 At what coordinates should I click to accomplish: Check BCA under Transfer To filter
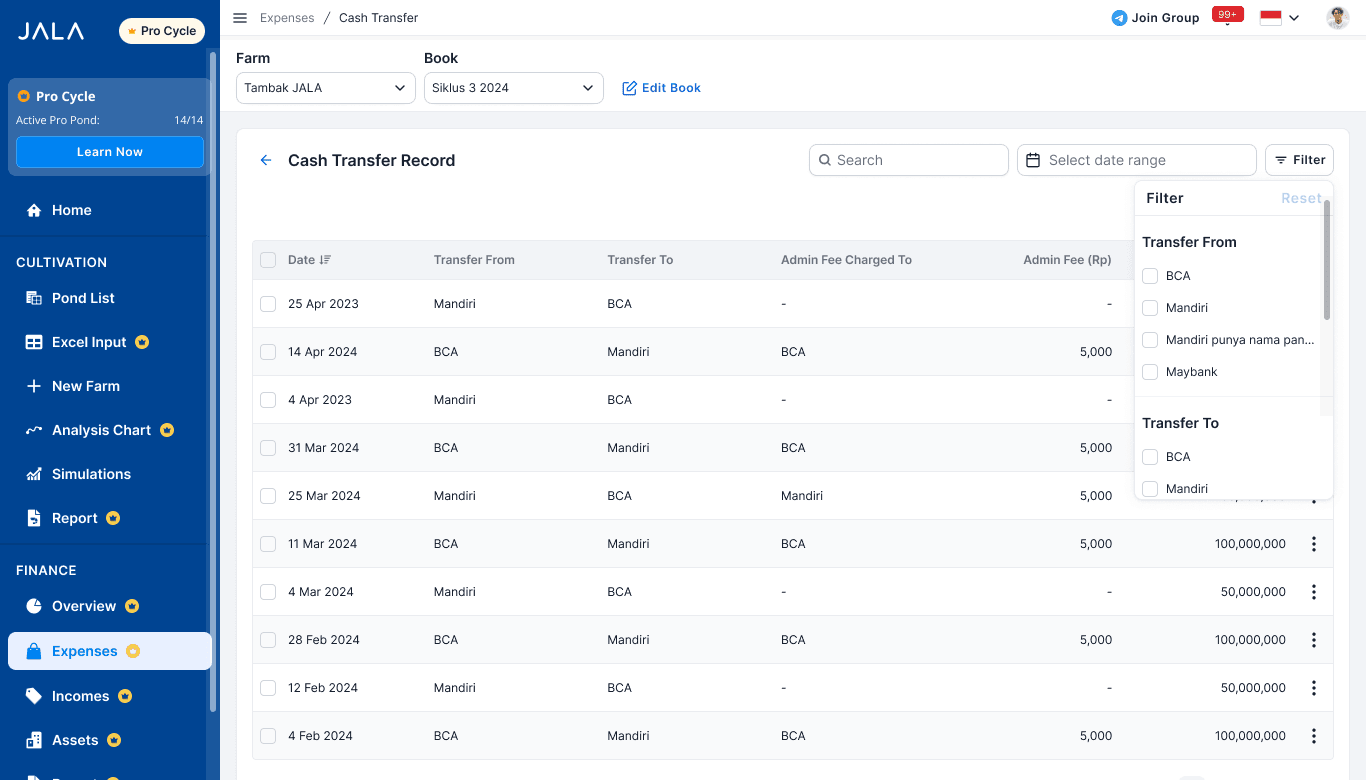[1150, 457]
